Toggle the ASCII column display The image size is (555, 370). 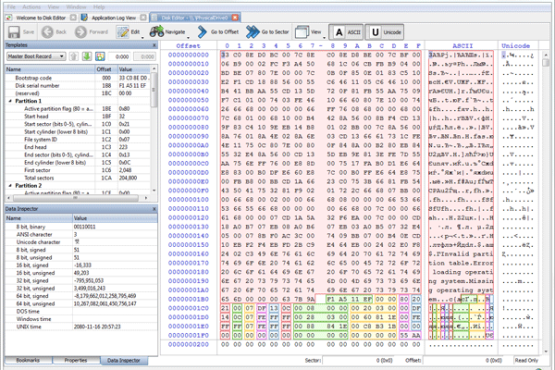tap(346, 32)
